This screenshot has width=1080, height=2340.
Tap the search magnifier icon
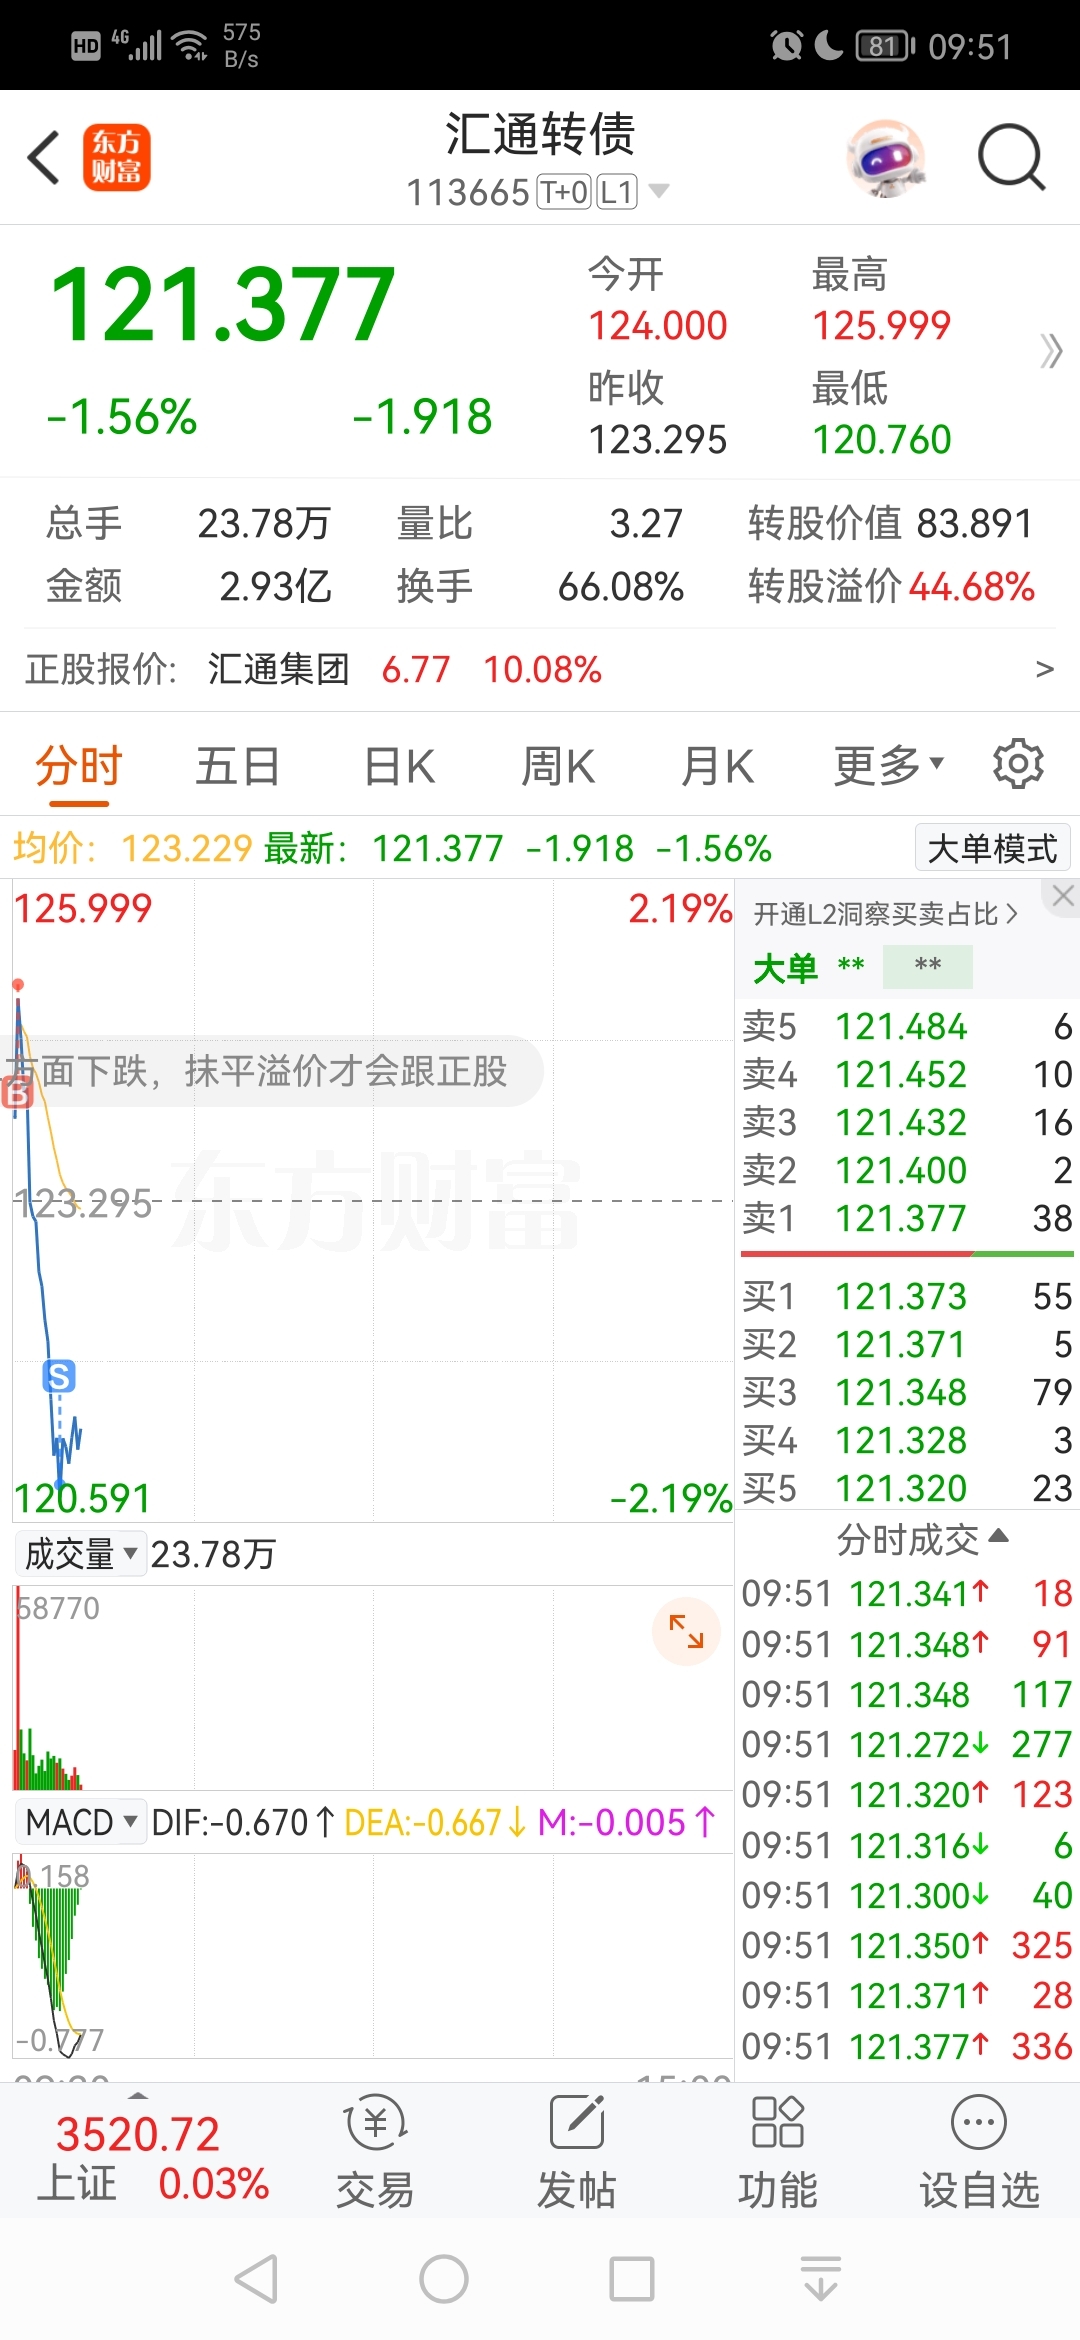(1011, 157)
